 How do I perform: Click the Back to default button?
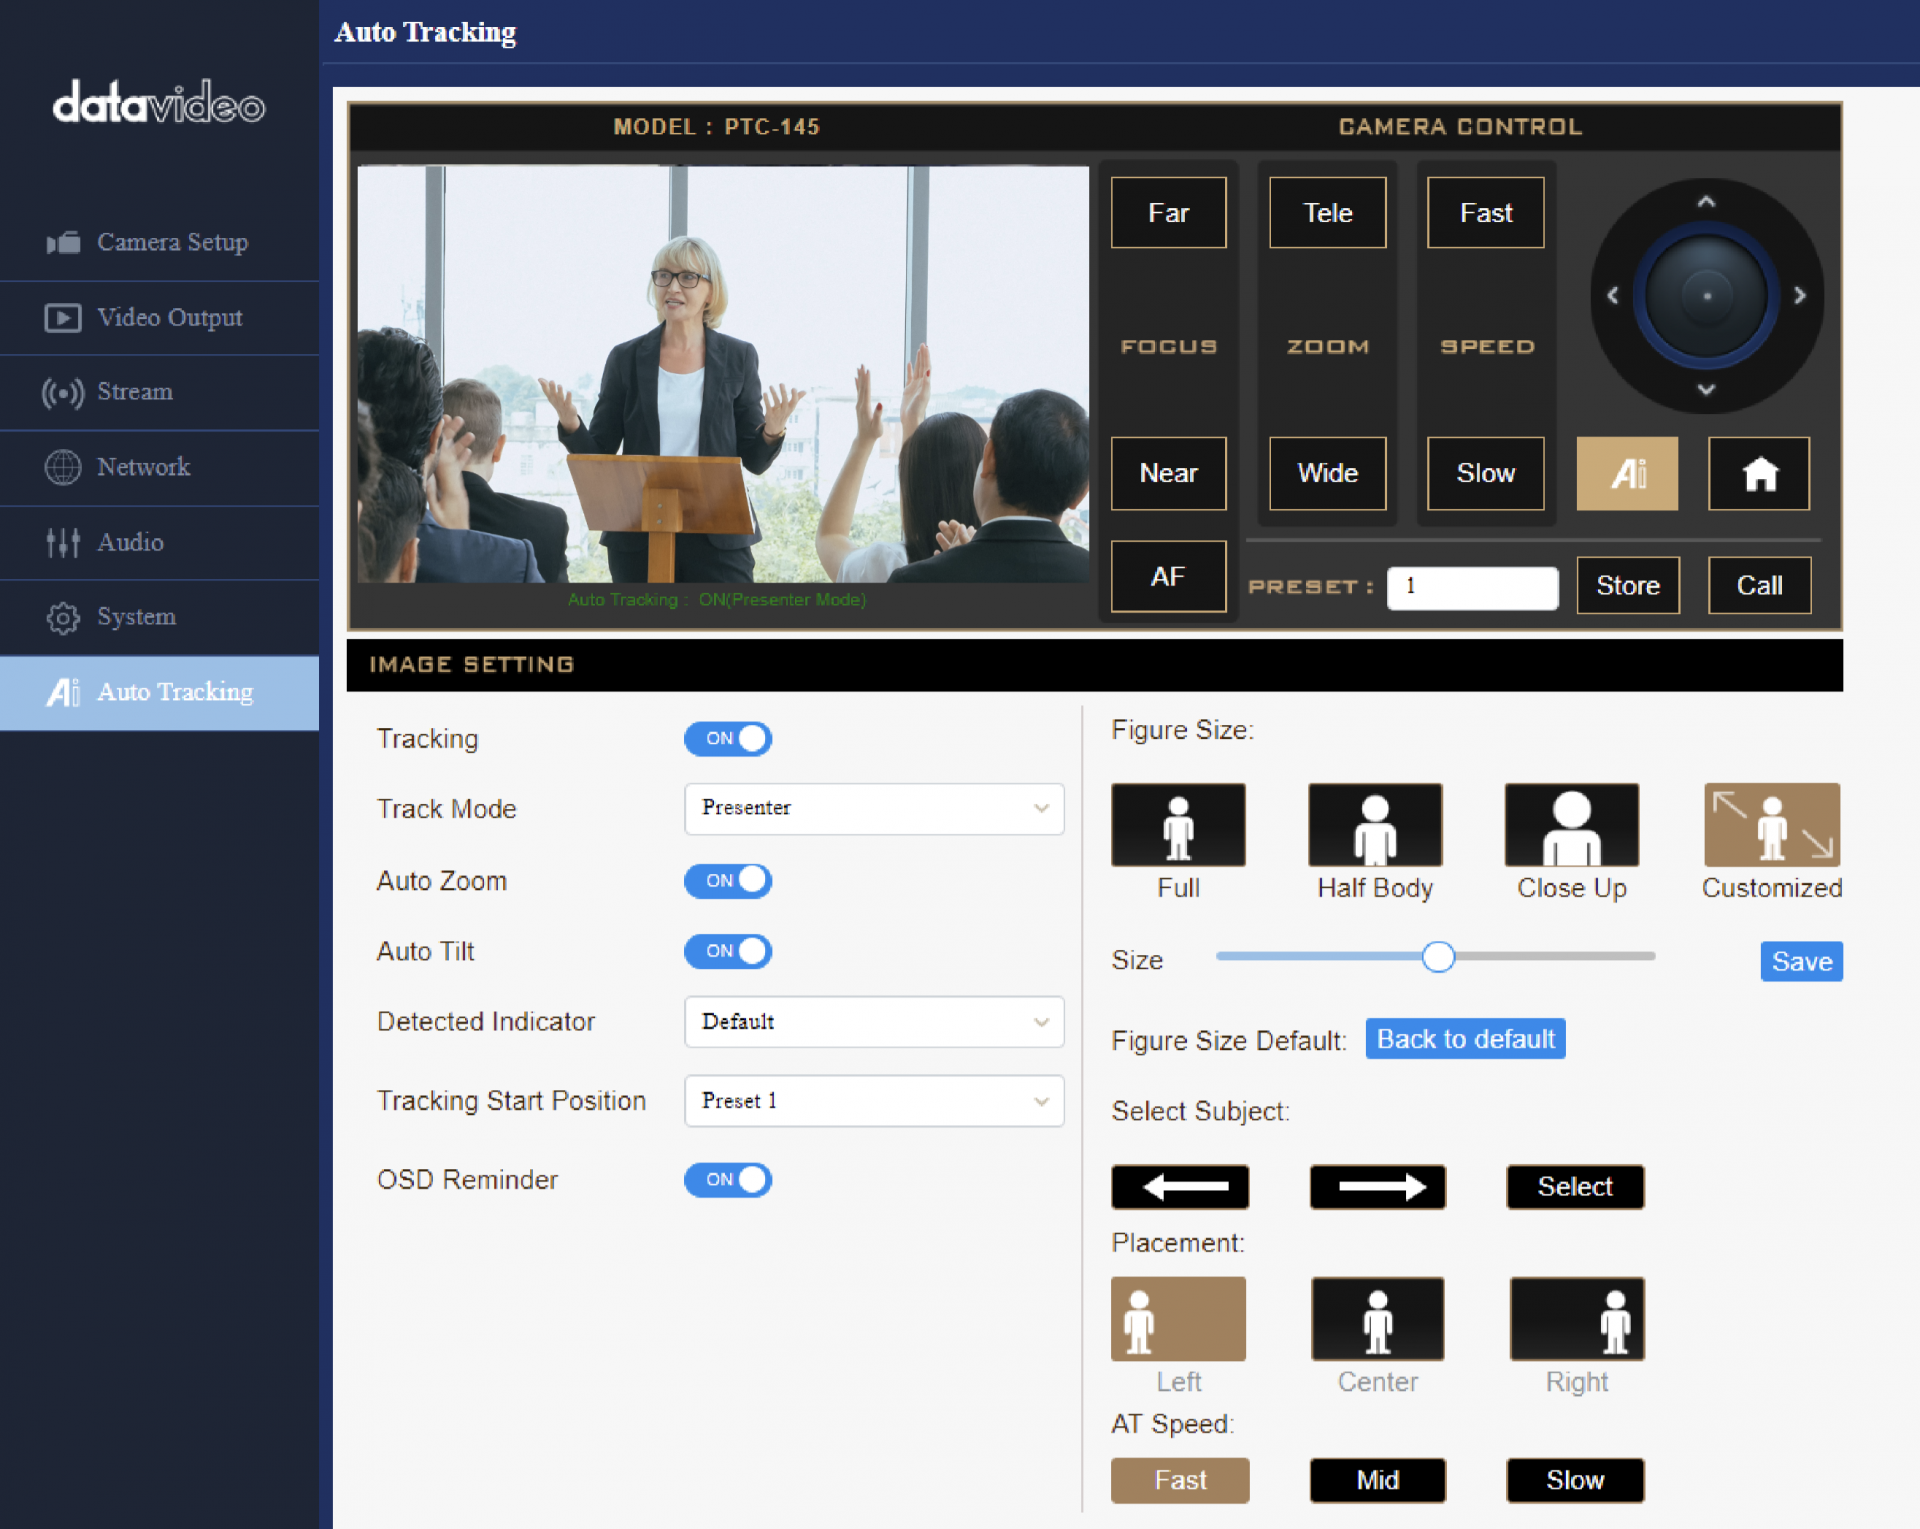pyautogui.click(x=1464, y=1039)
